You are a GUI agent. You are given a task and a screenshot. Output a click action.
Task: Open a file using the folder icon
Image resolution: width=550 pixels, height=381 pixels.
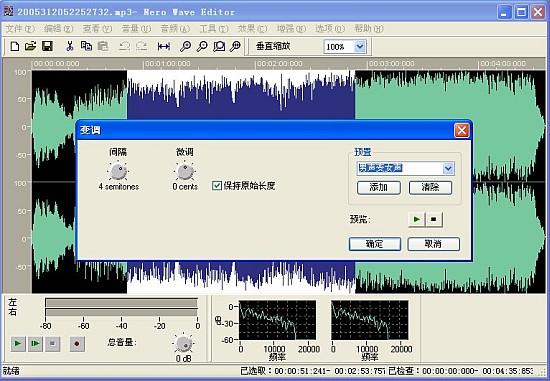31,46
